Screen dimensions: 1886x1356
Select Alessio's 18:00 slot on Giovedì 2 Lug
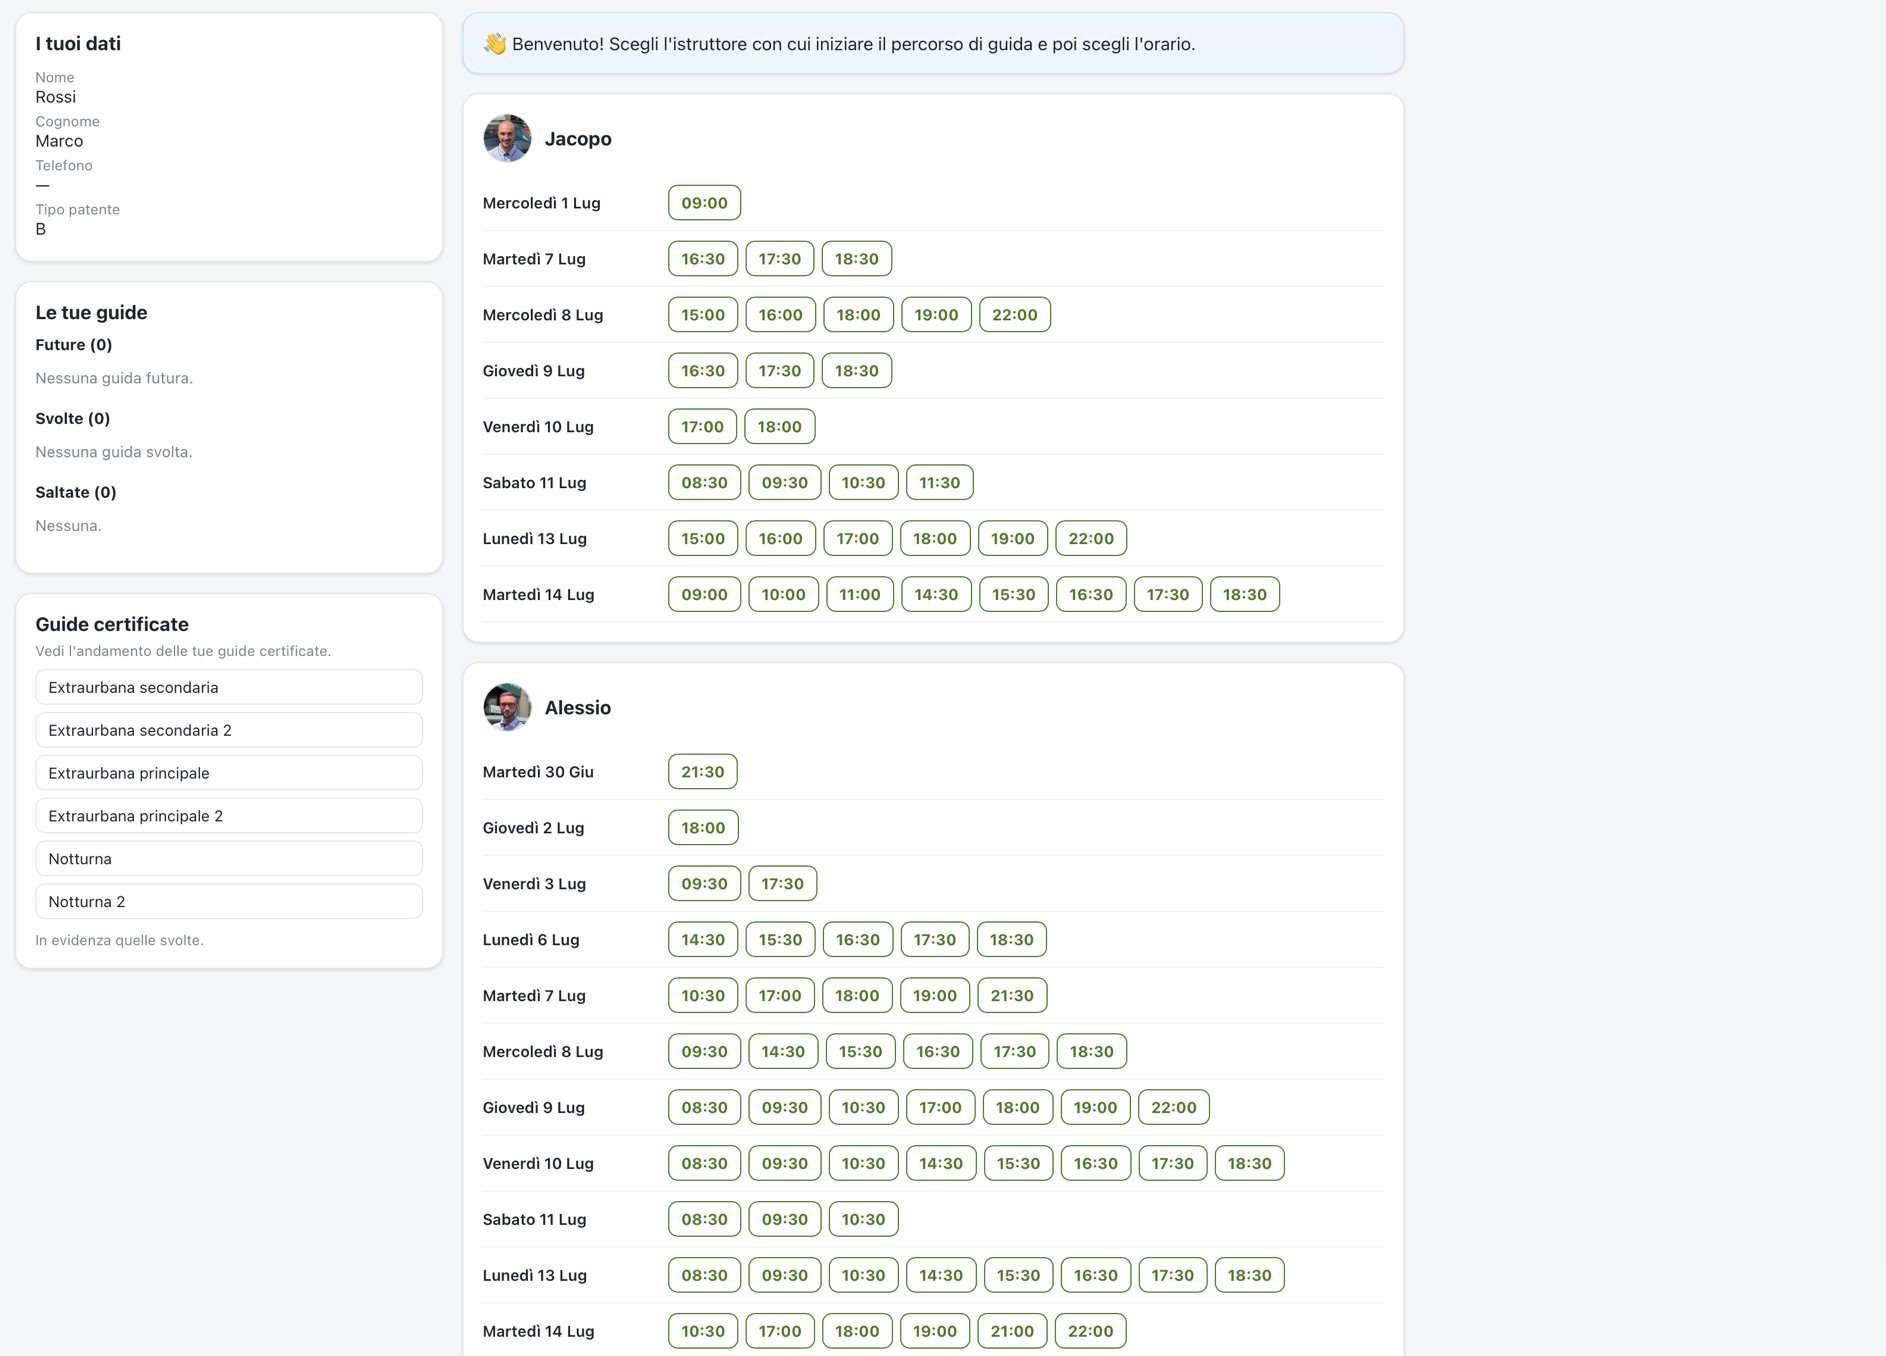coord(703,828)
